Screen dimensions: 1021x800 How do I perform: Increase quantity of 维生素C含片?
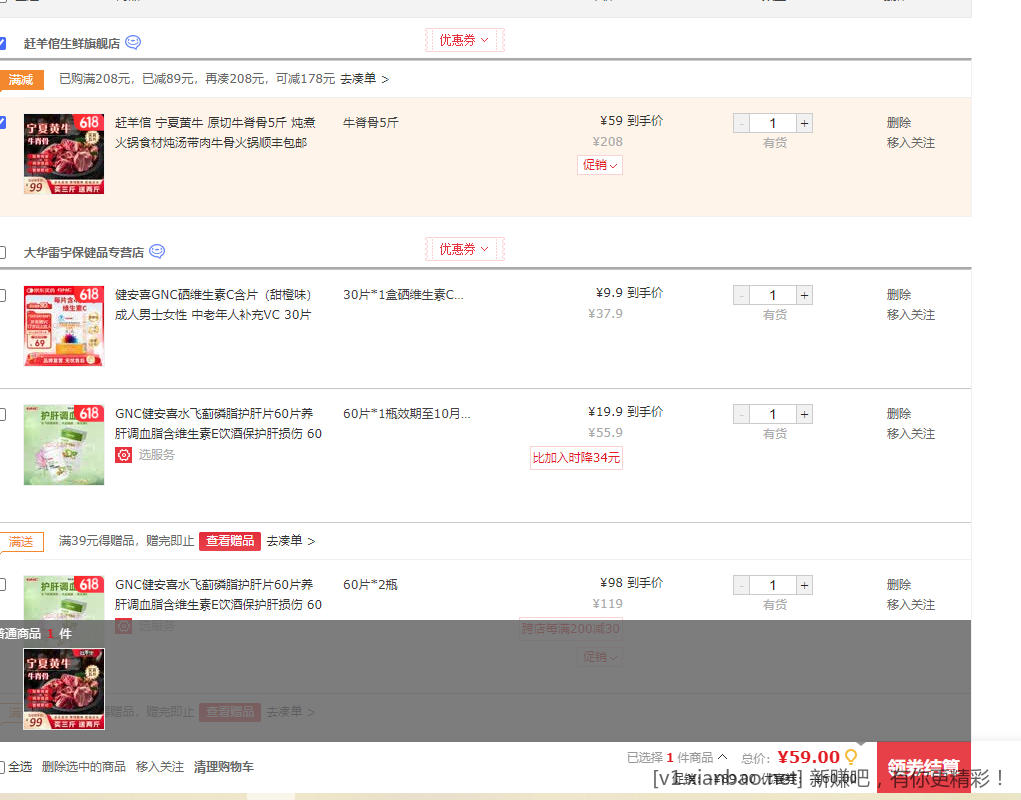pyautogui.click(x=804, y=295)
